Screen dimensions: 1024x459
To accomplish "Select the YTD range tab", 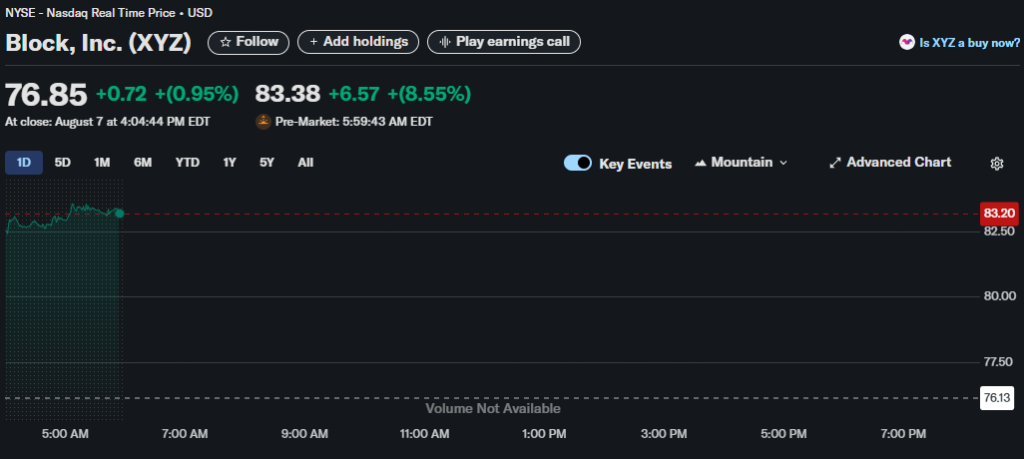I will coord(187,163).
